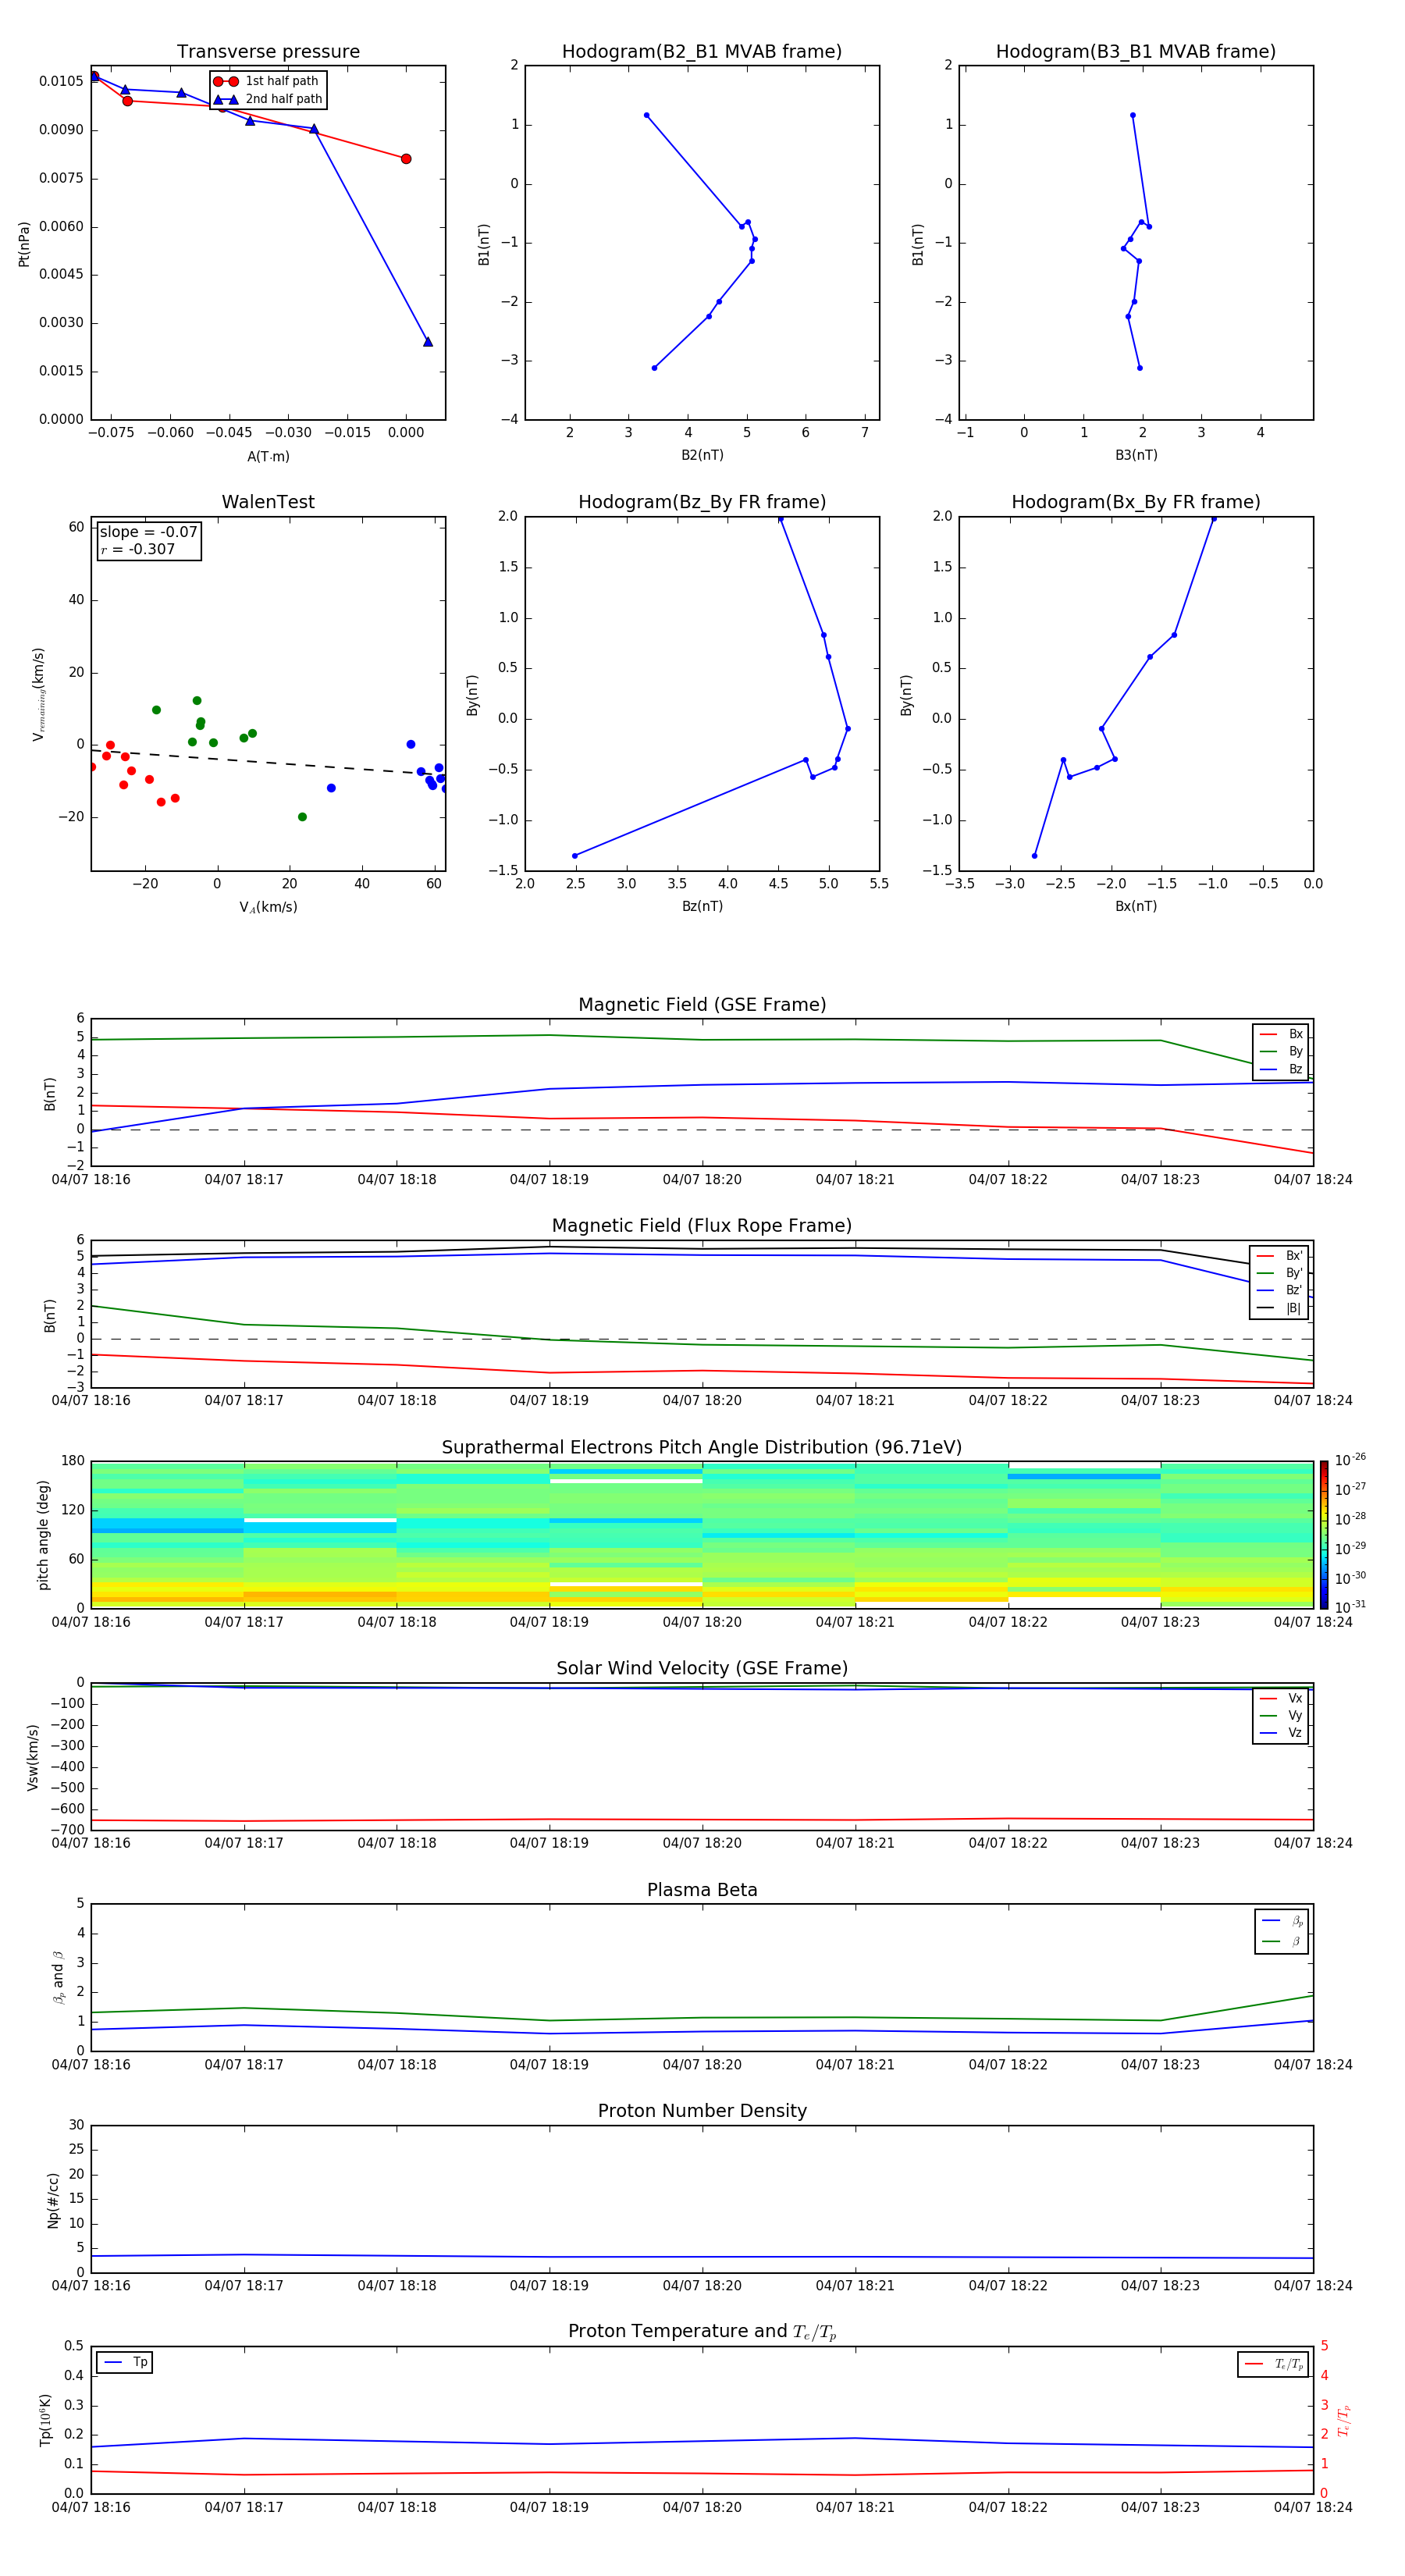Click the 'WalenTest' plot title
The width and height of the screenshot is (1405, 2576).
(268, 502)
